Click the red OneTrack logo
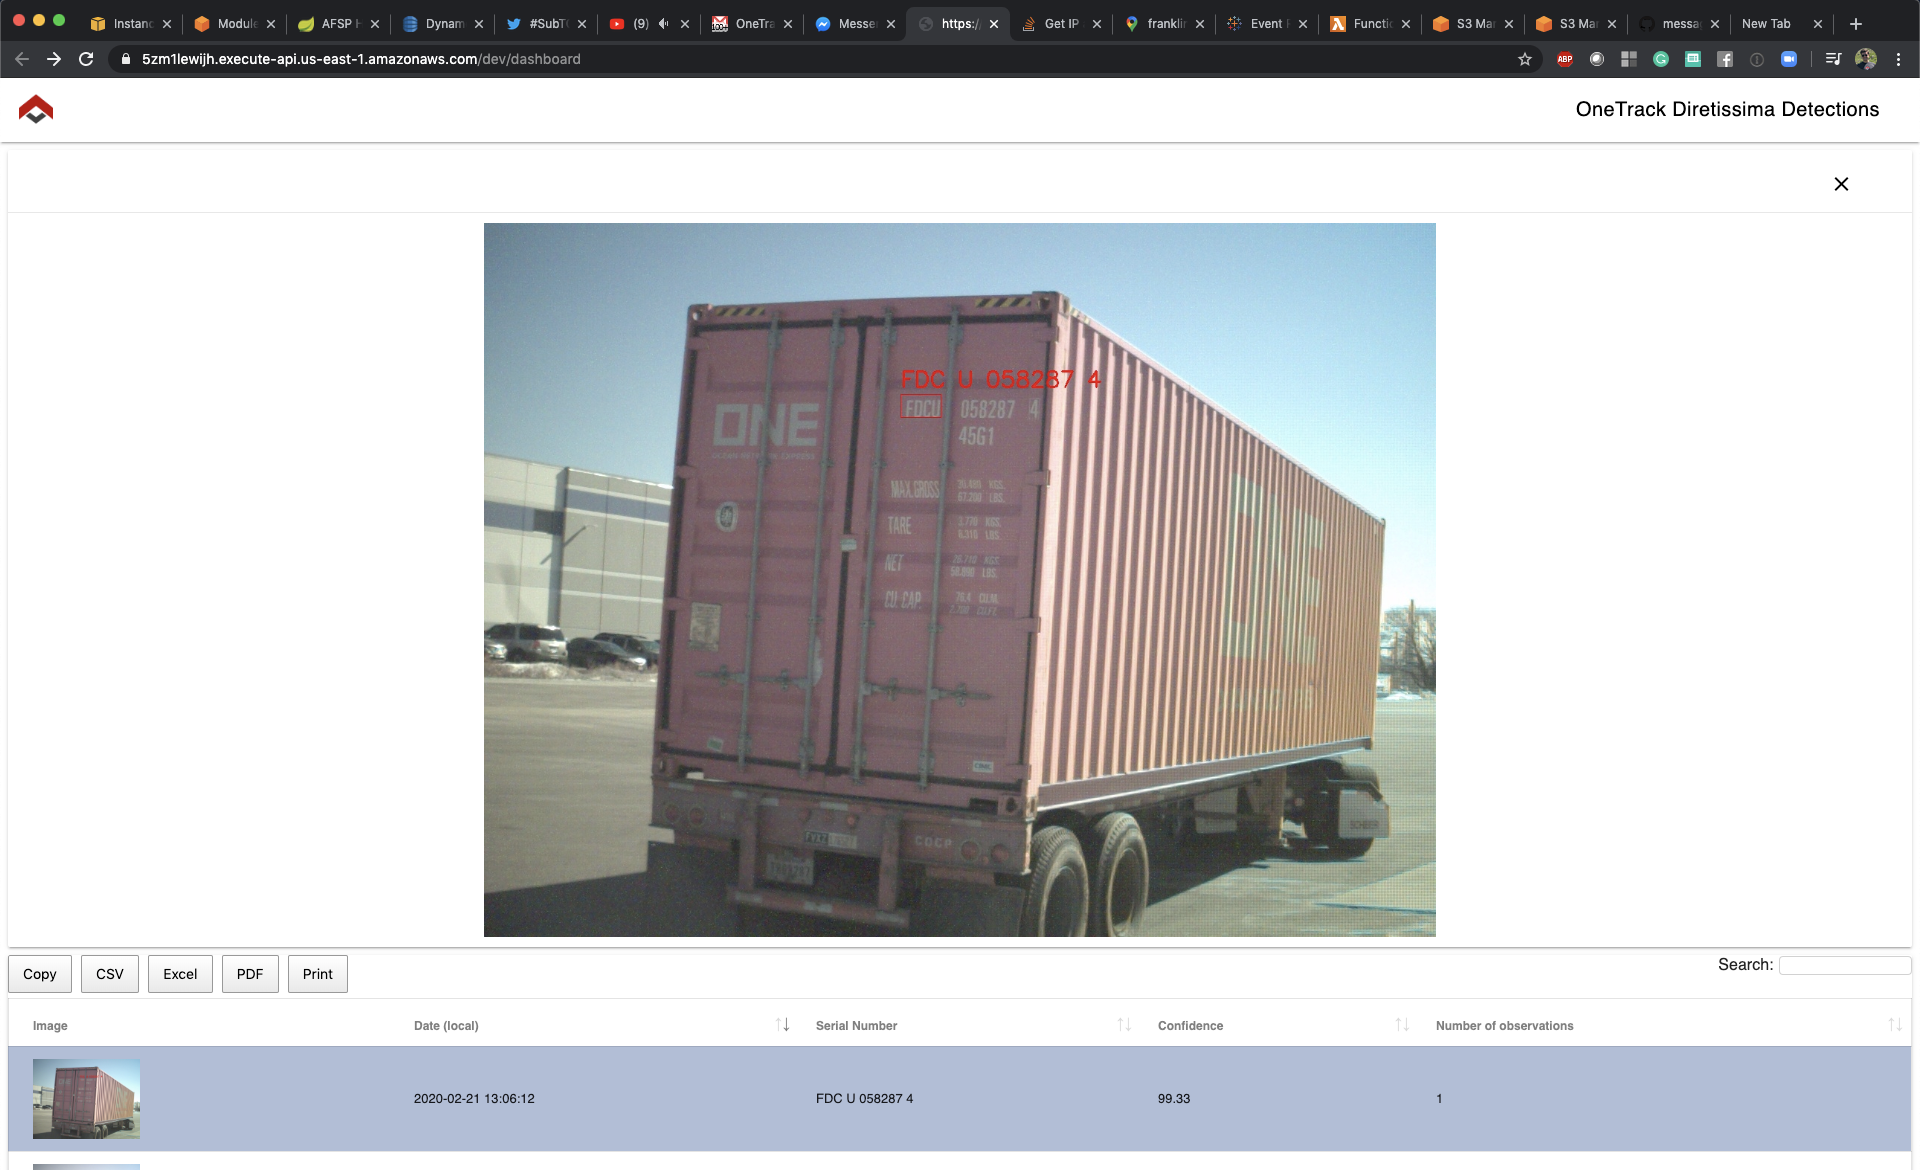Screen dimensions: 1920x1170 (36, 109)
